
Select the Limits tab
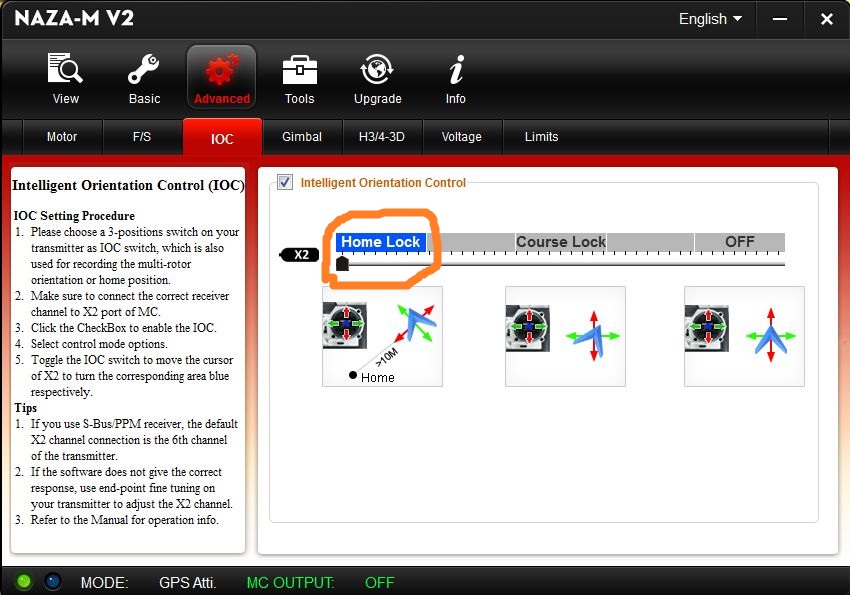point(541,137)
